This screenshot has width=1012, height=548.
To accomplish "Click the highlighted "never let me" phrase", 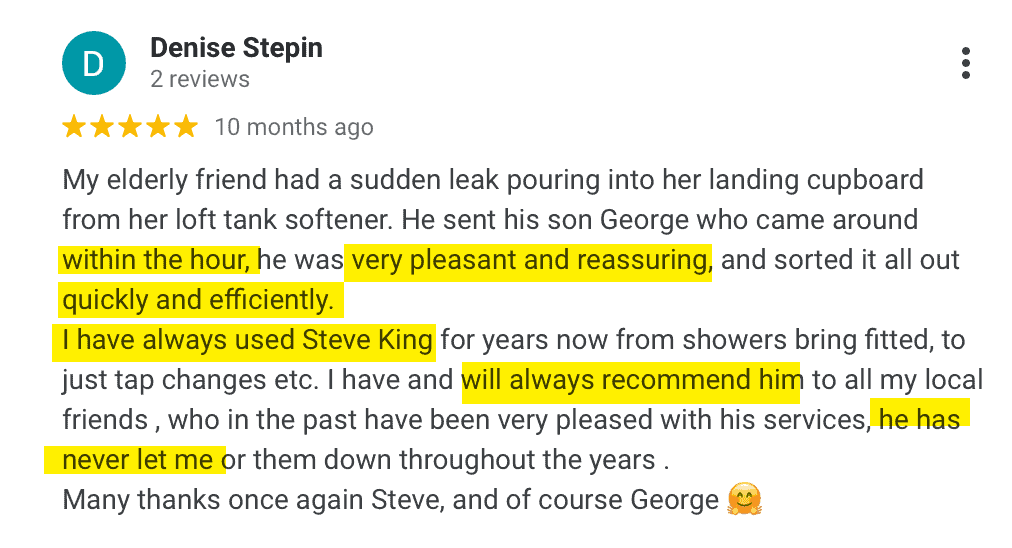I will [137, 460].
